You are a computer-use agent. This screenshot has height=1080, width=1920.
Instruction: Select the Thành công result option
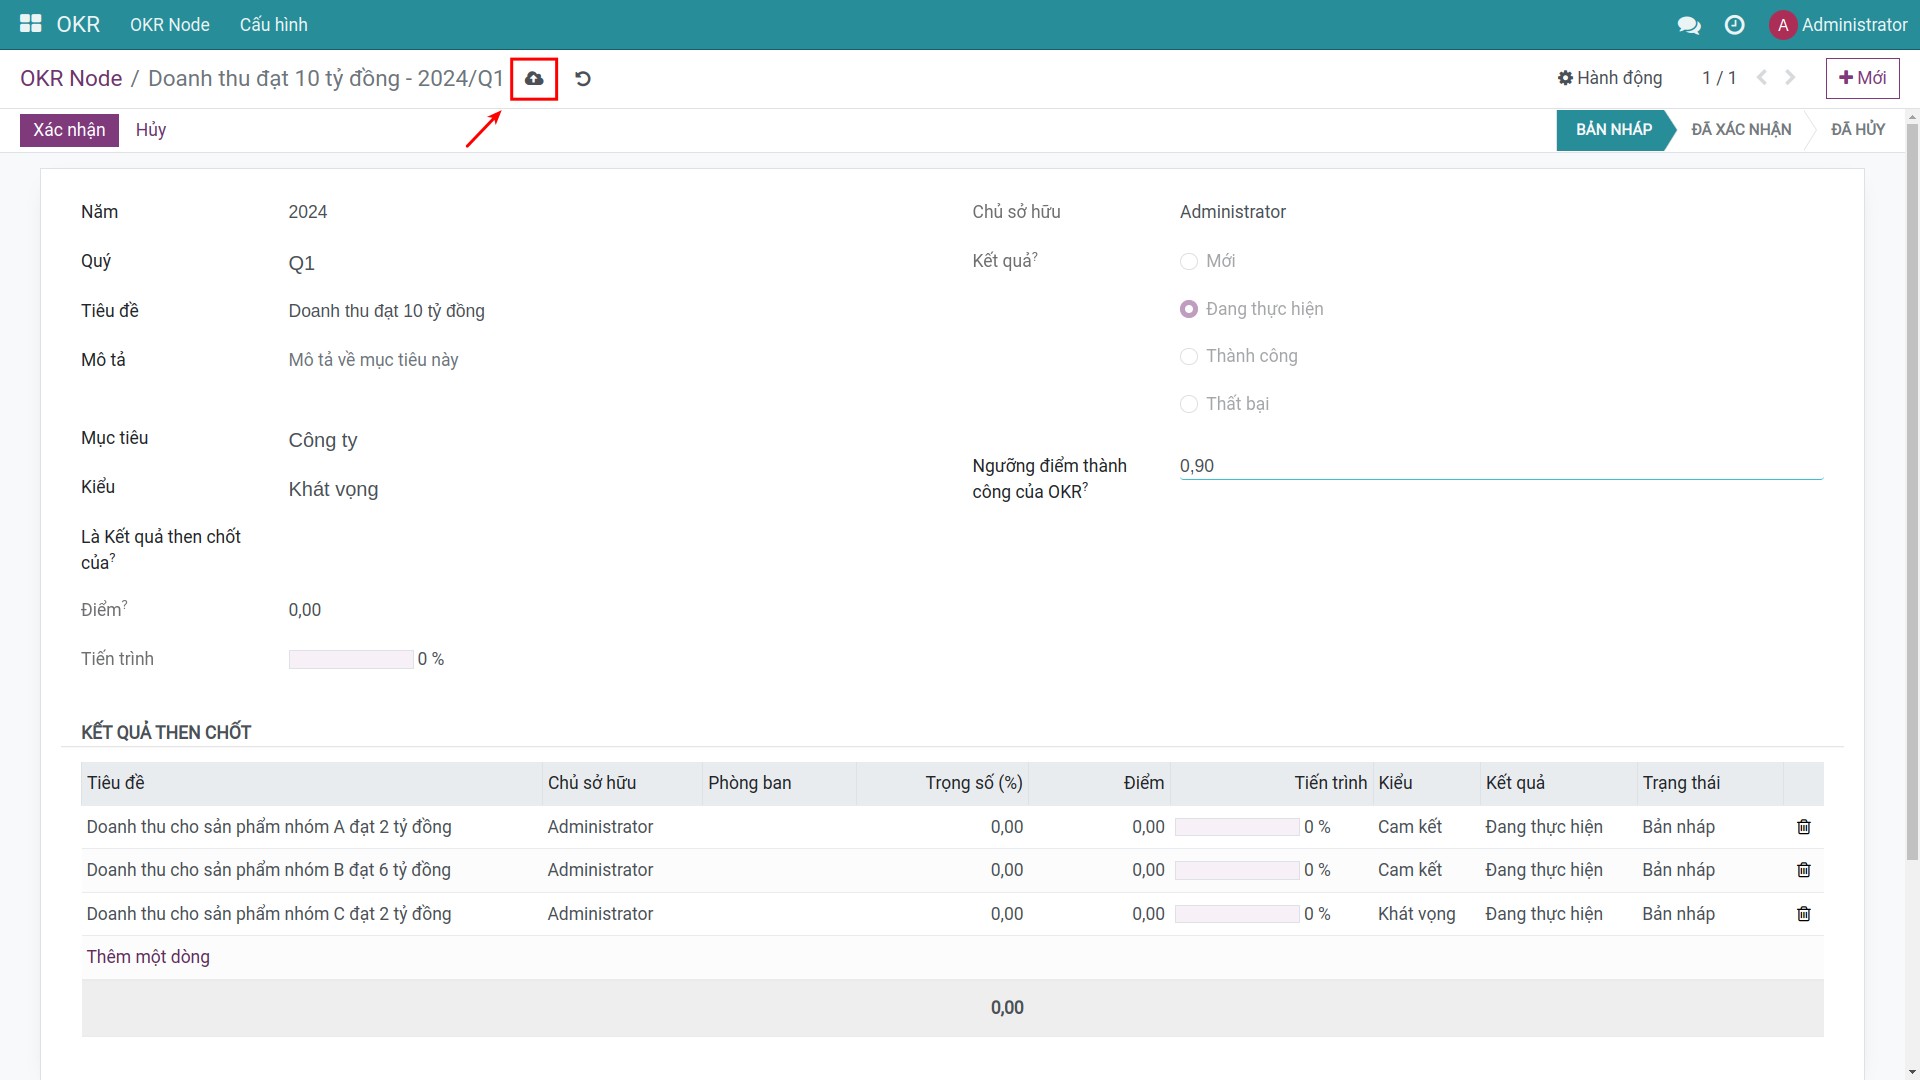1189,356
